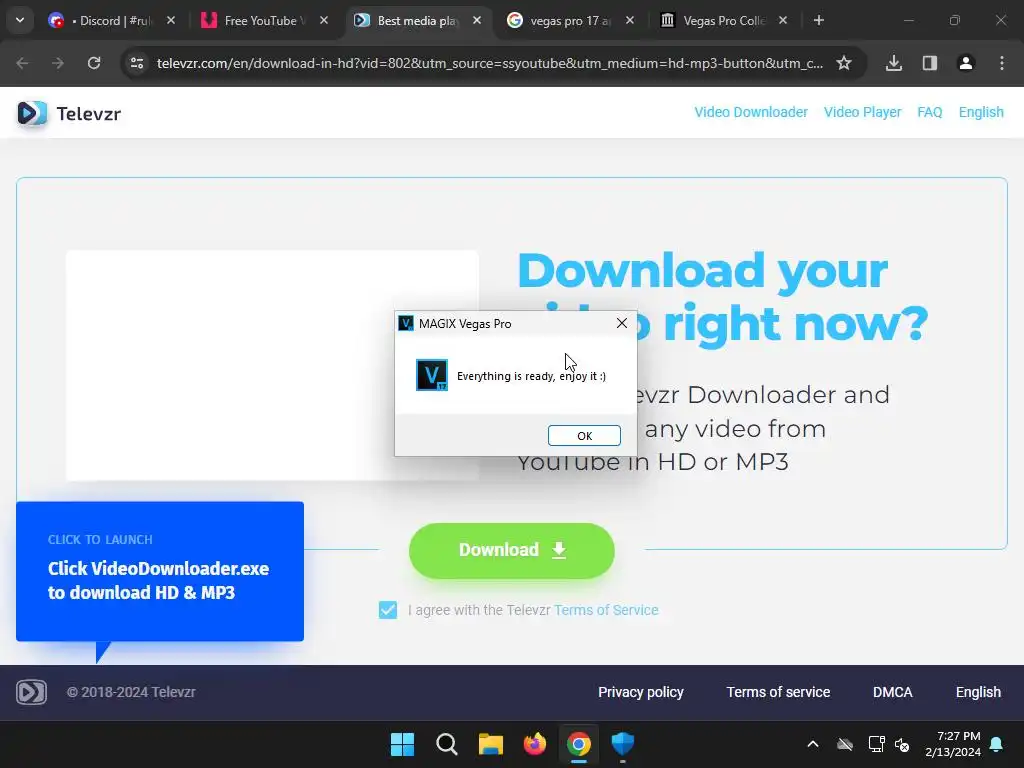Open the FAQ nav link
The width and height of the screenshot is (1024, 768).
coord(929,112)
